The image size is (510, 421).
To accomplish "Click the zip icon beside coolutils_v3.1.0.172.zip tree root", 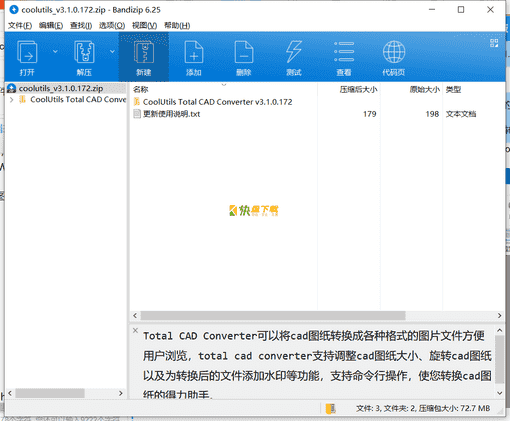I will pos(11,88).
